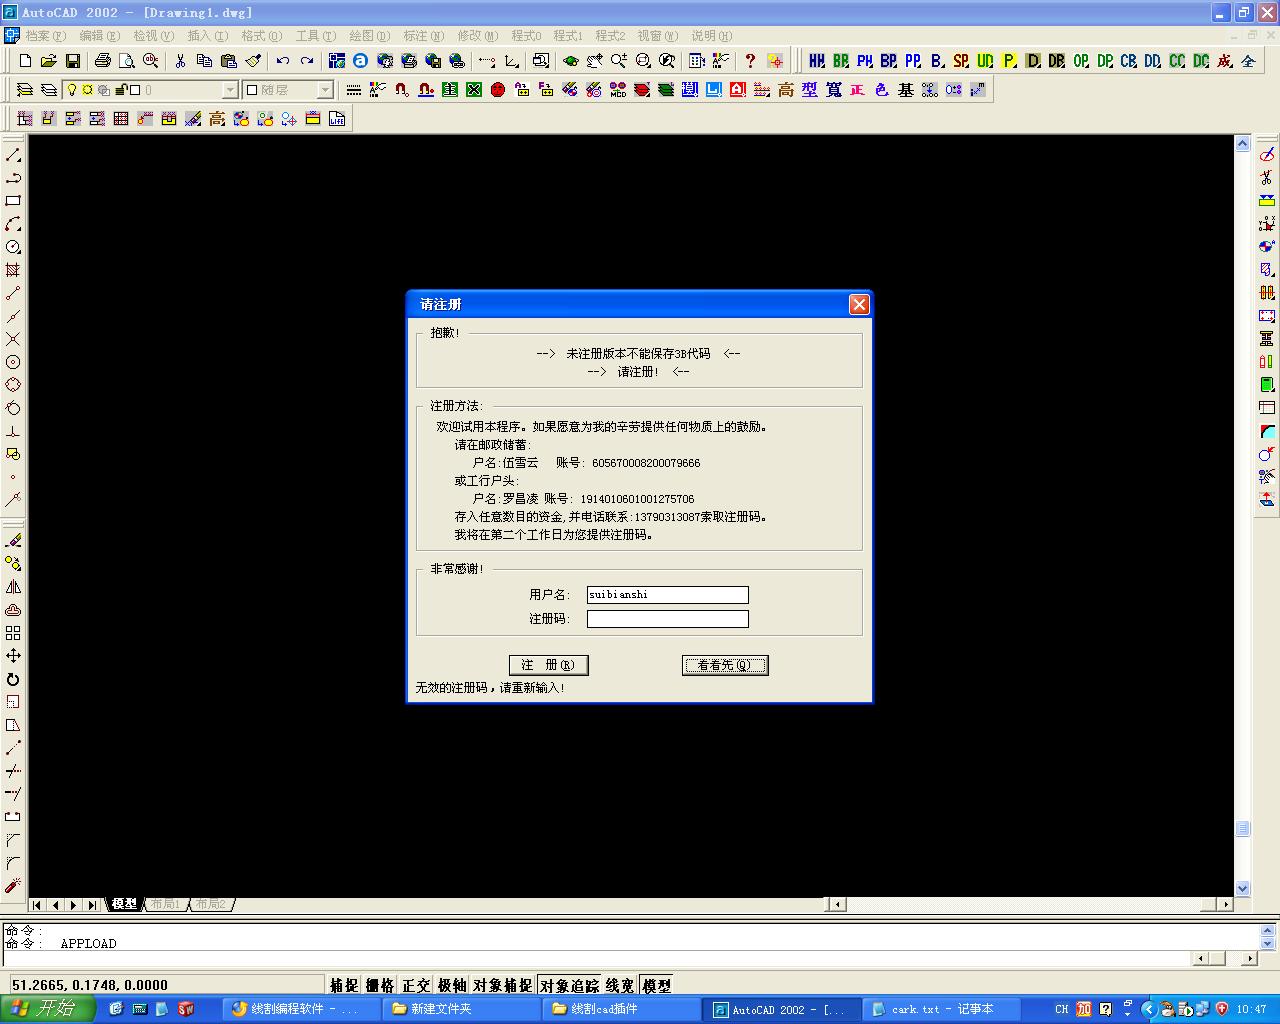Click the 色 toolbar icon

point(882,90)
